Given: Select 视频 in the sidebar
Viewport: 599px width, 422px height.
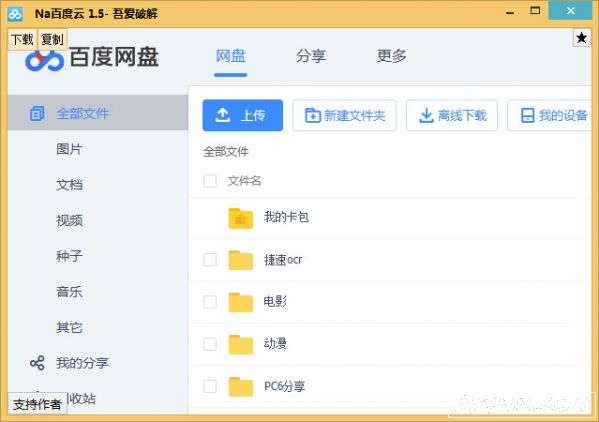Looking at the screenshot, I should tap(69, 220).
